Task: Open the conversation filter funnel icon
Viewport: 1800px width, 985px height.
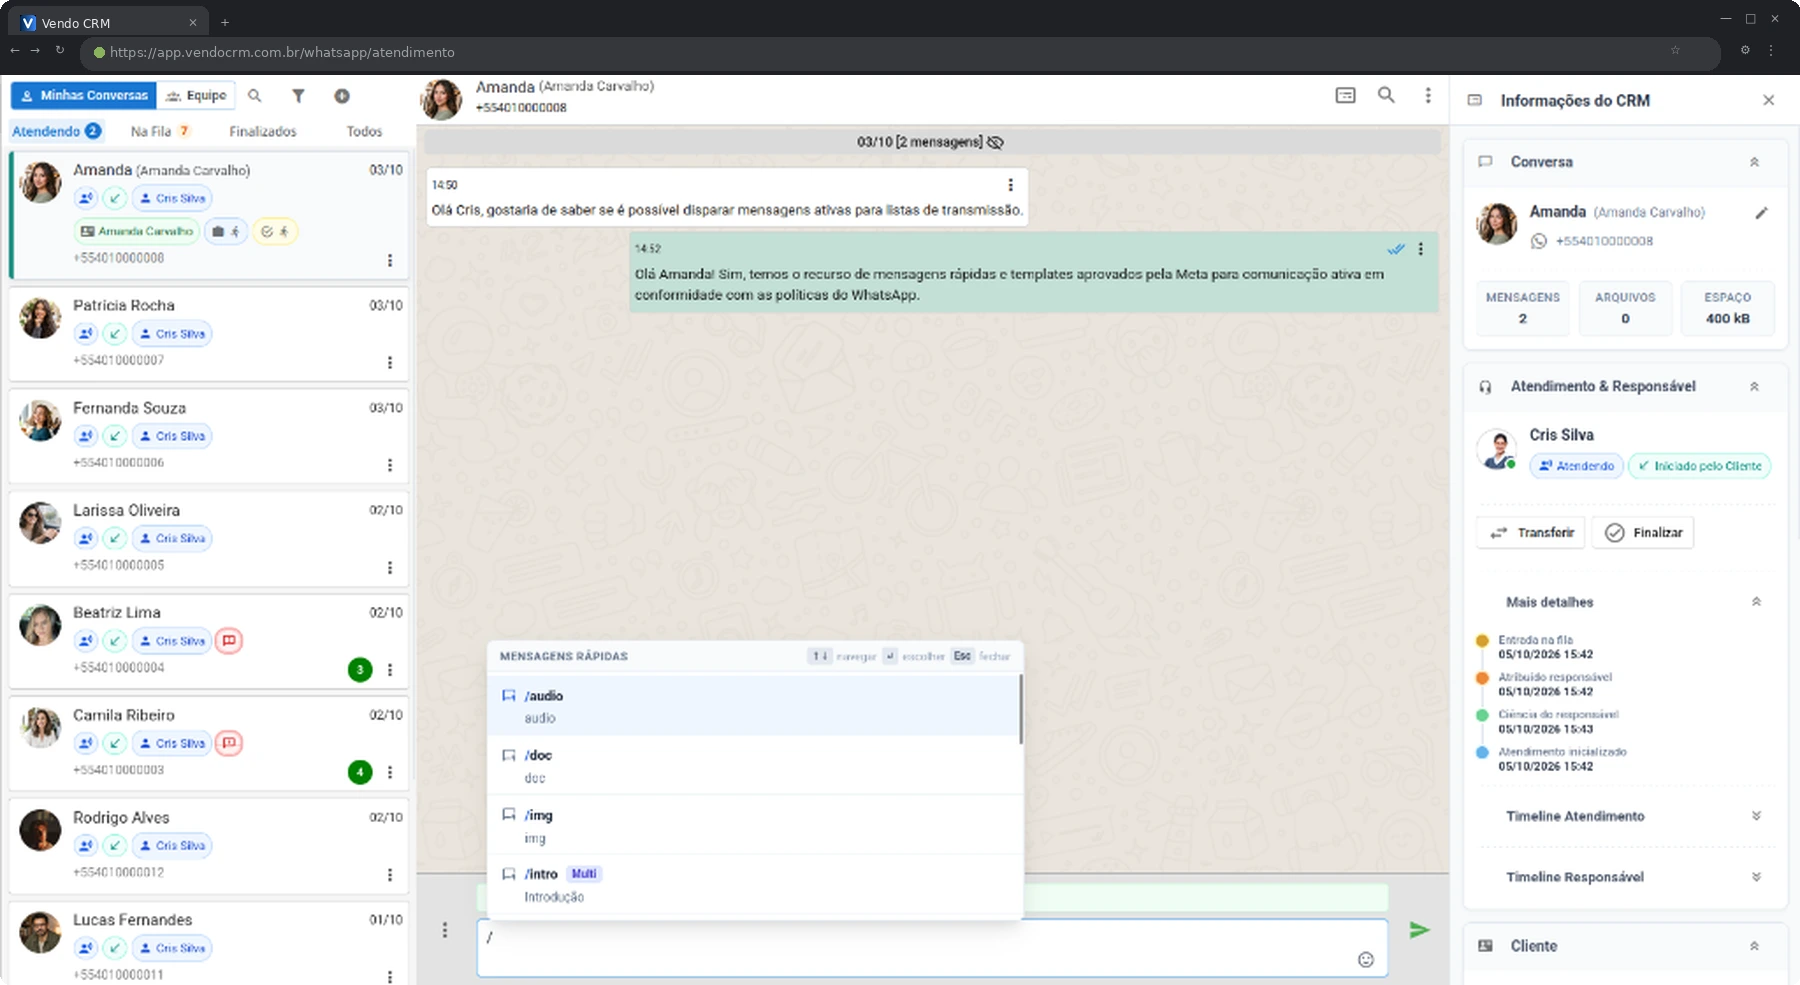Action: (298, 96)
